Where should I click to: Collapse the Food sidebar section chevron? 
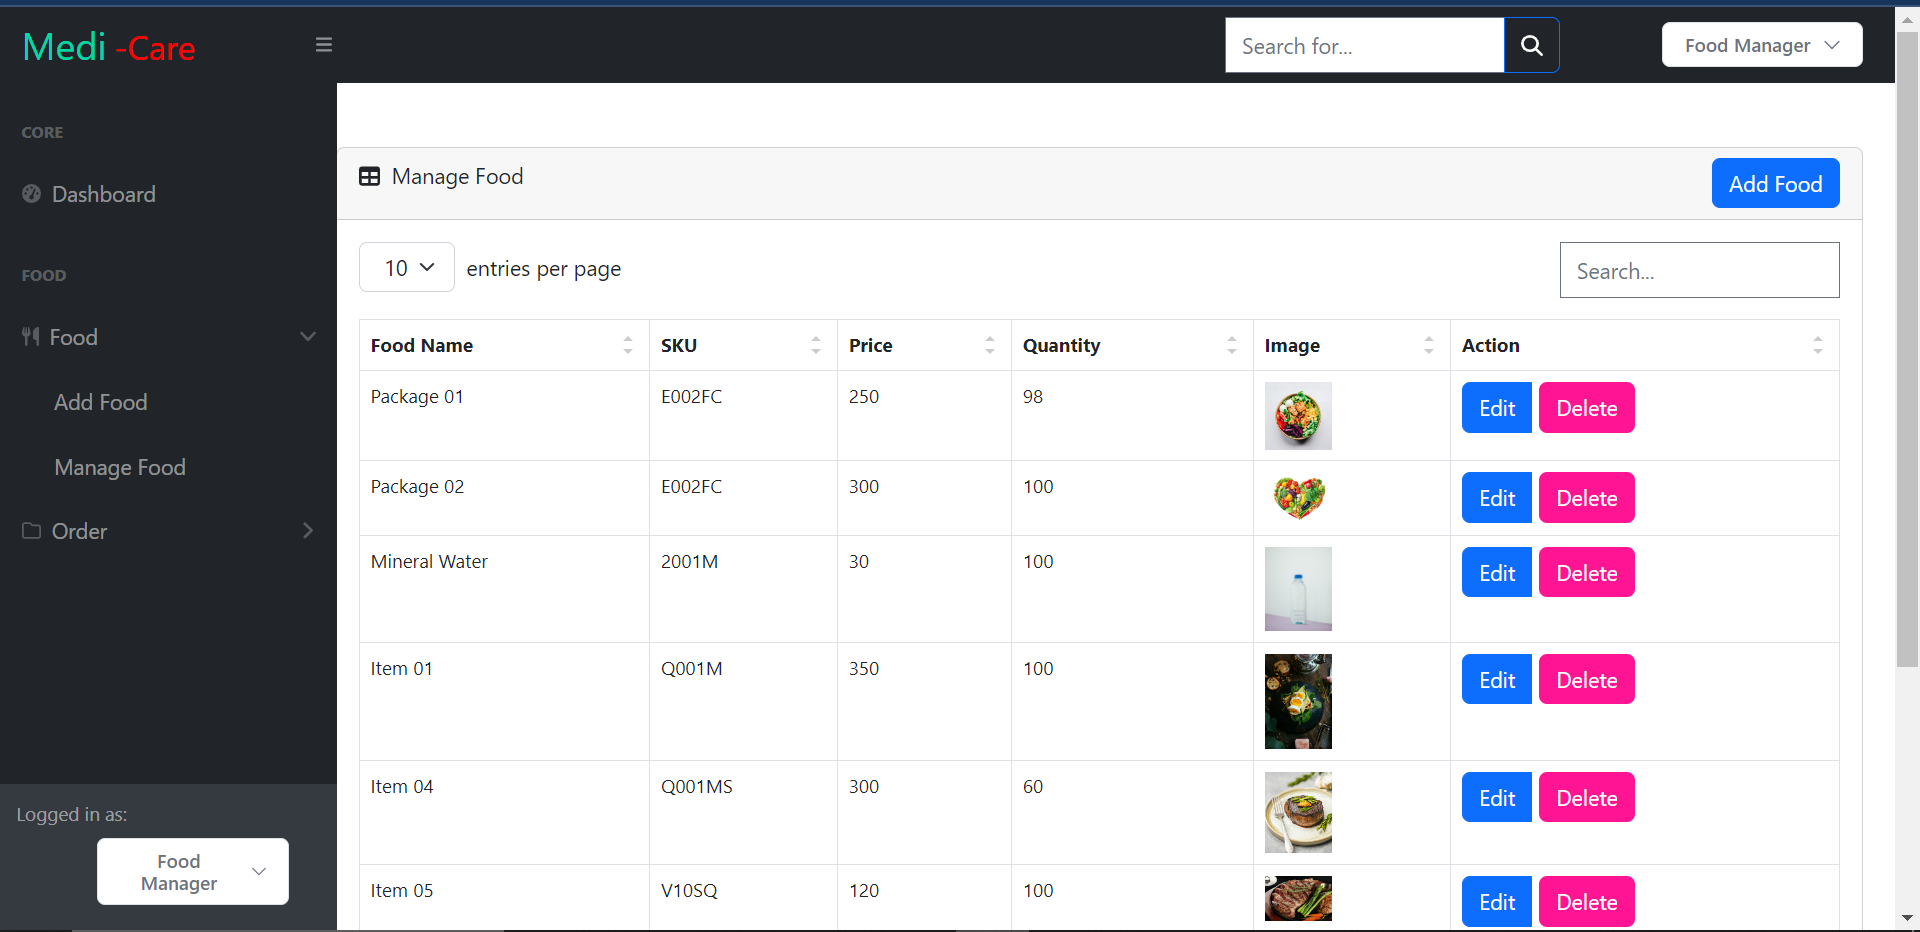308,336
